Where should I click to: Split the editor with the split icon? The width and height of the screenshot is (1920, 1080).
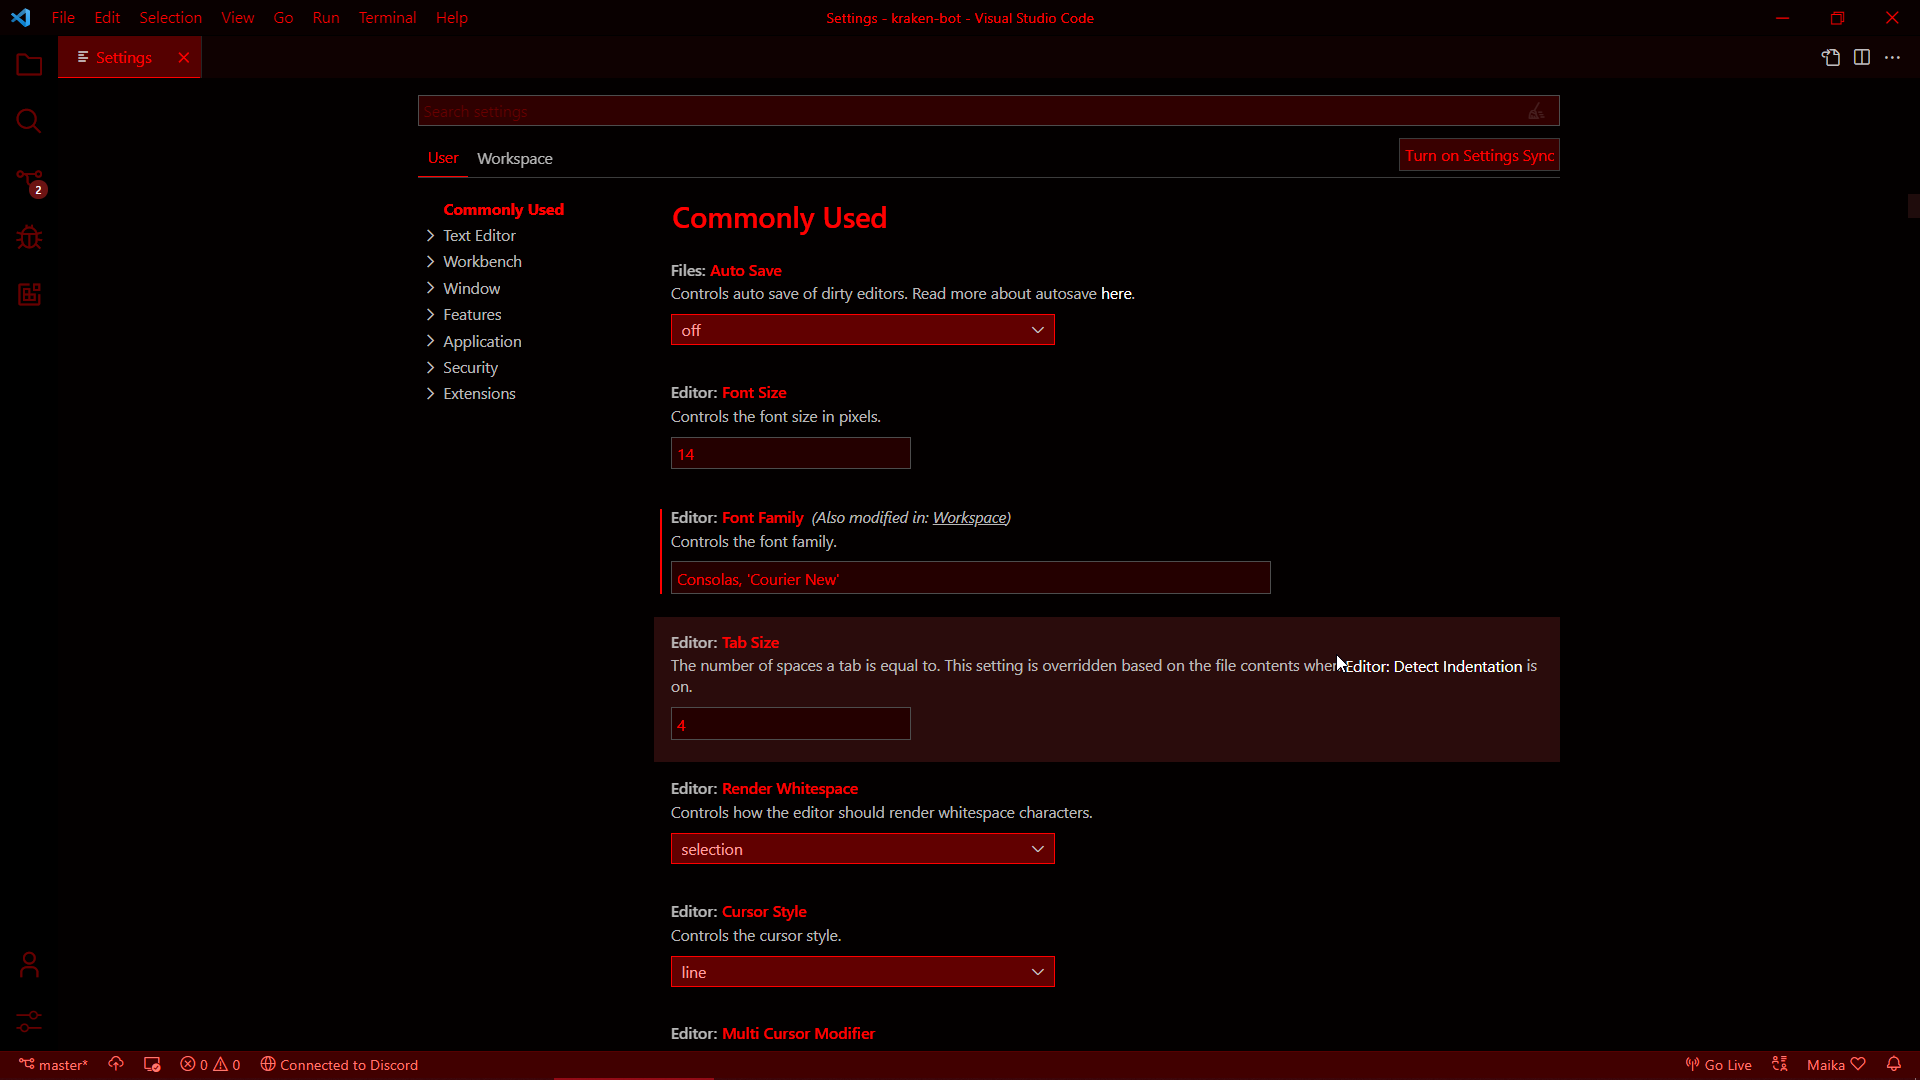tap(1861, 58)
